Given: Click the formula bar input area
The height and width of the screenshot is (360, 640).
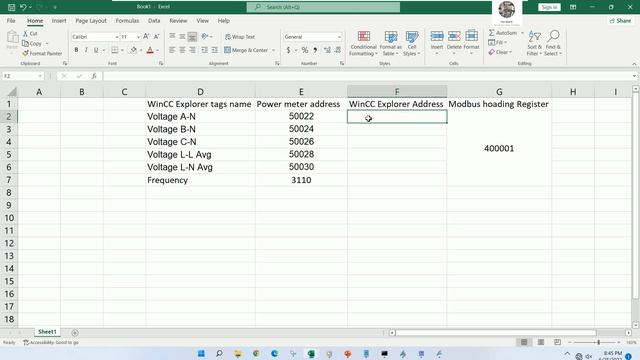Looking at the screenshot, I should point(367,76).
